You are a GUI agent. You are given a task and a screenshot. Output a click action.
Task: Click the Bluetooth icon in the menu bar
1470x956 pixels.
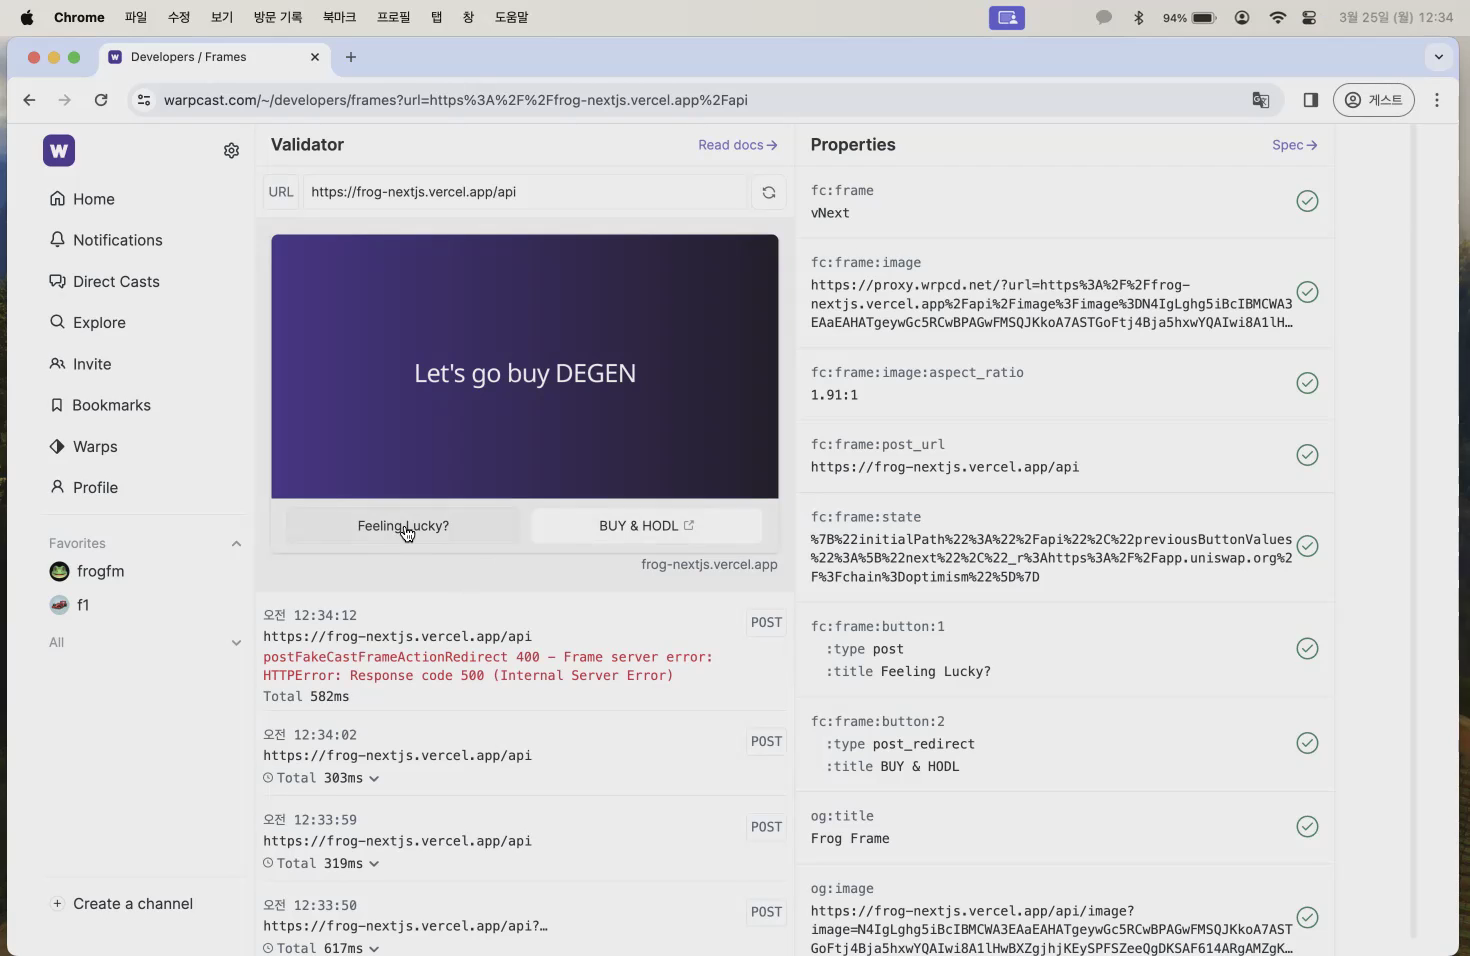(x=1138, y=17)
